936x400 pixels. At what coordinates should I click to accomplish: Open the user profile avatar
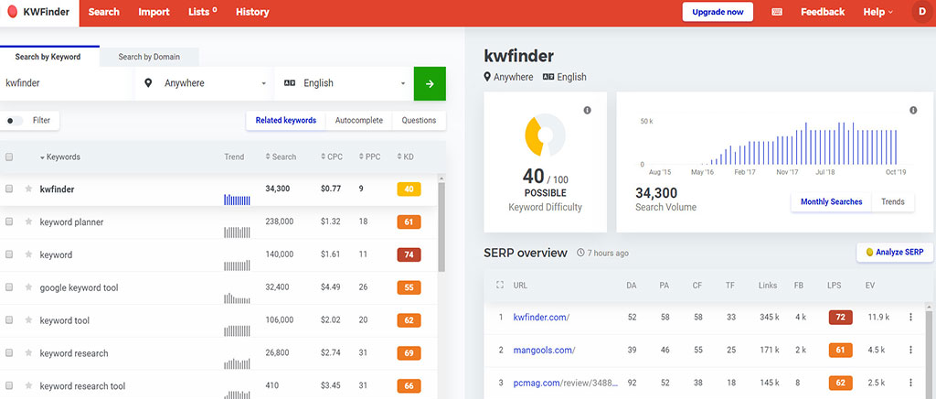pos(921,12)
